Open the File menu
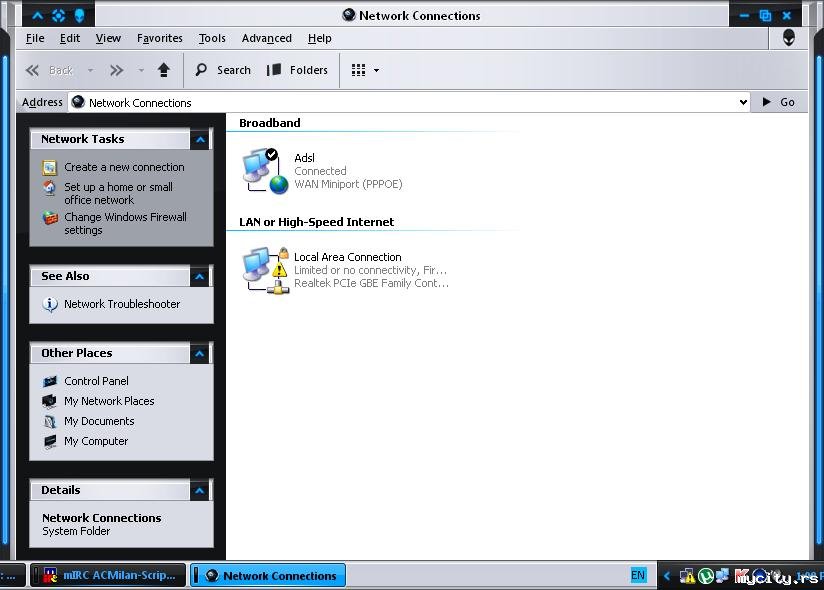Image resolution: width=824 pixels, height=590 pixels. [x=35, y=38]
